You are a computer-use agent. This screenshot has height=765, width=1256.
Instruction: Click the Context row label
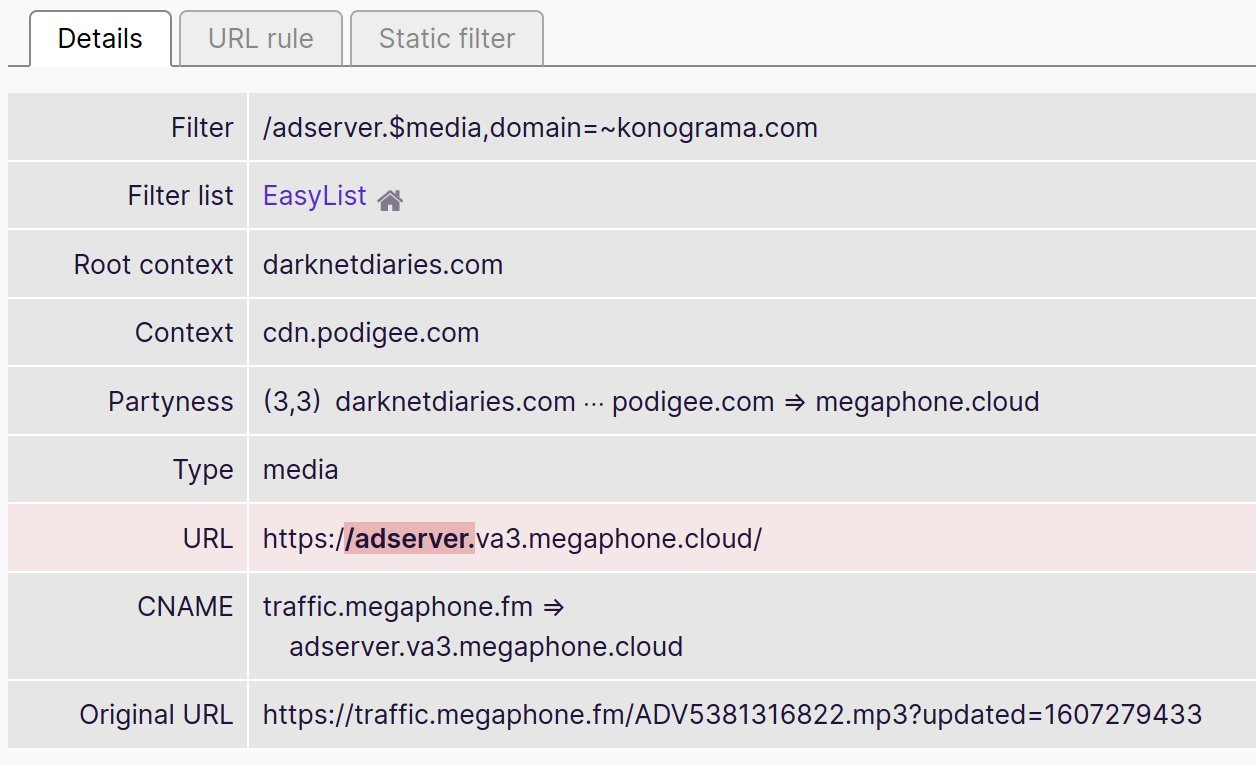185,332
